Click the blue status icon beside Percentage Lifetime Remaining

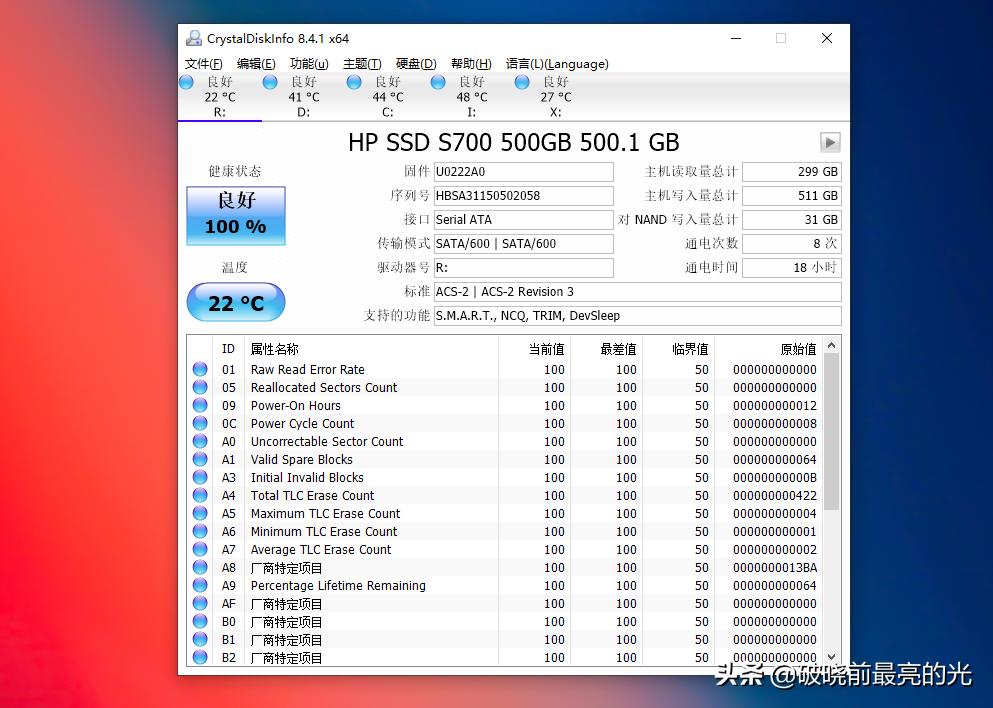(201, 585)
